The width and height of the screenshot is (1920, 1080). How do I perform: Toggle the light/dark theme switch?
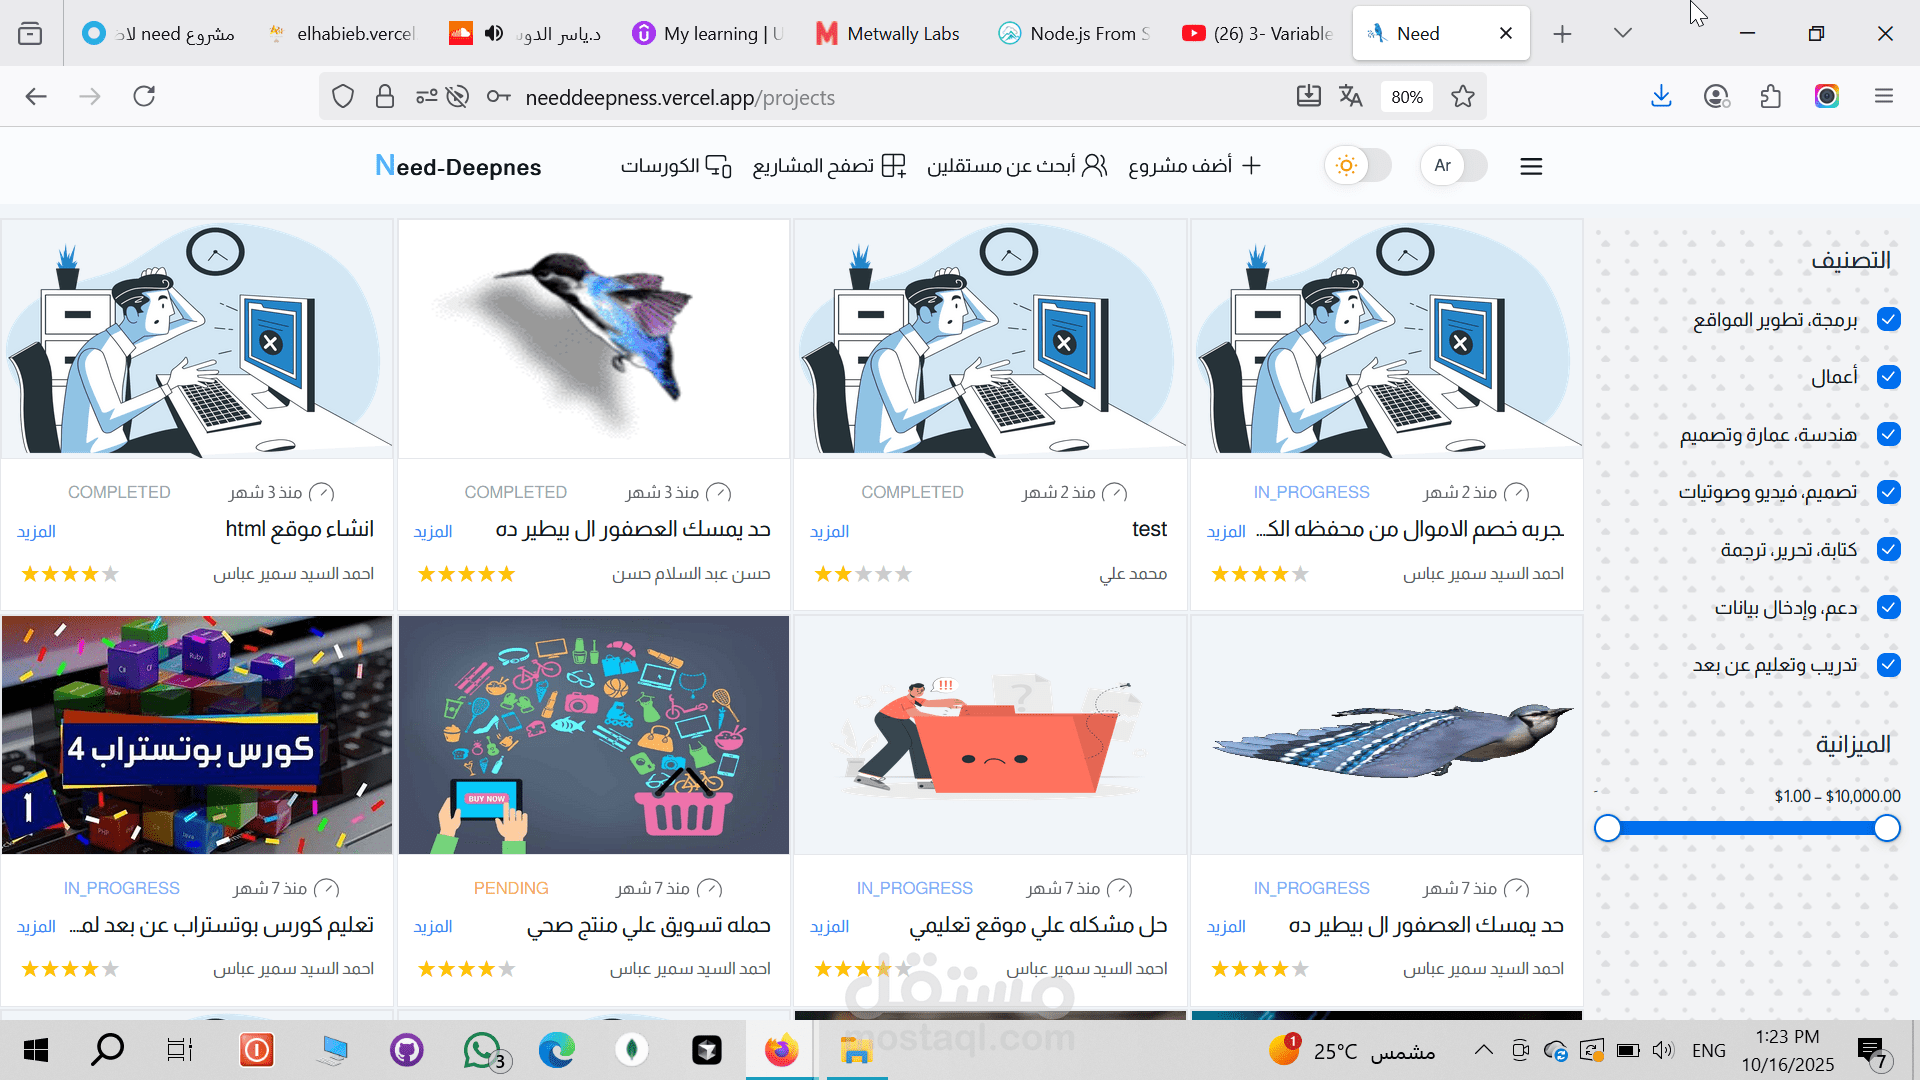coord(1358,166)
